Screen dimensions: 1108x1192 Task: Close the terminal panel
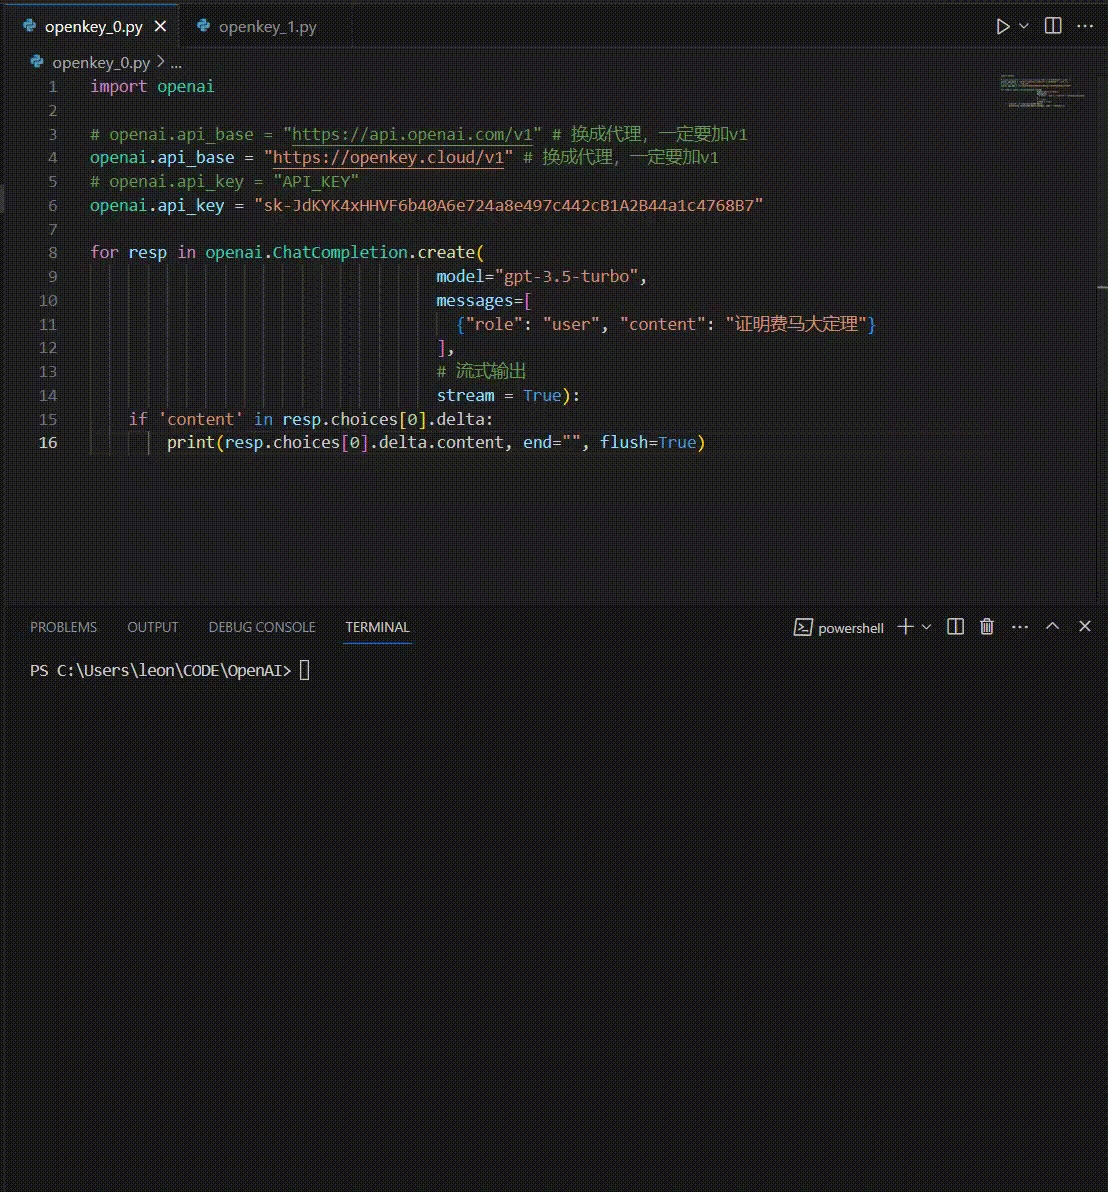(x=1085, y=626)
